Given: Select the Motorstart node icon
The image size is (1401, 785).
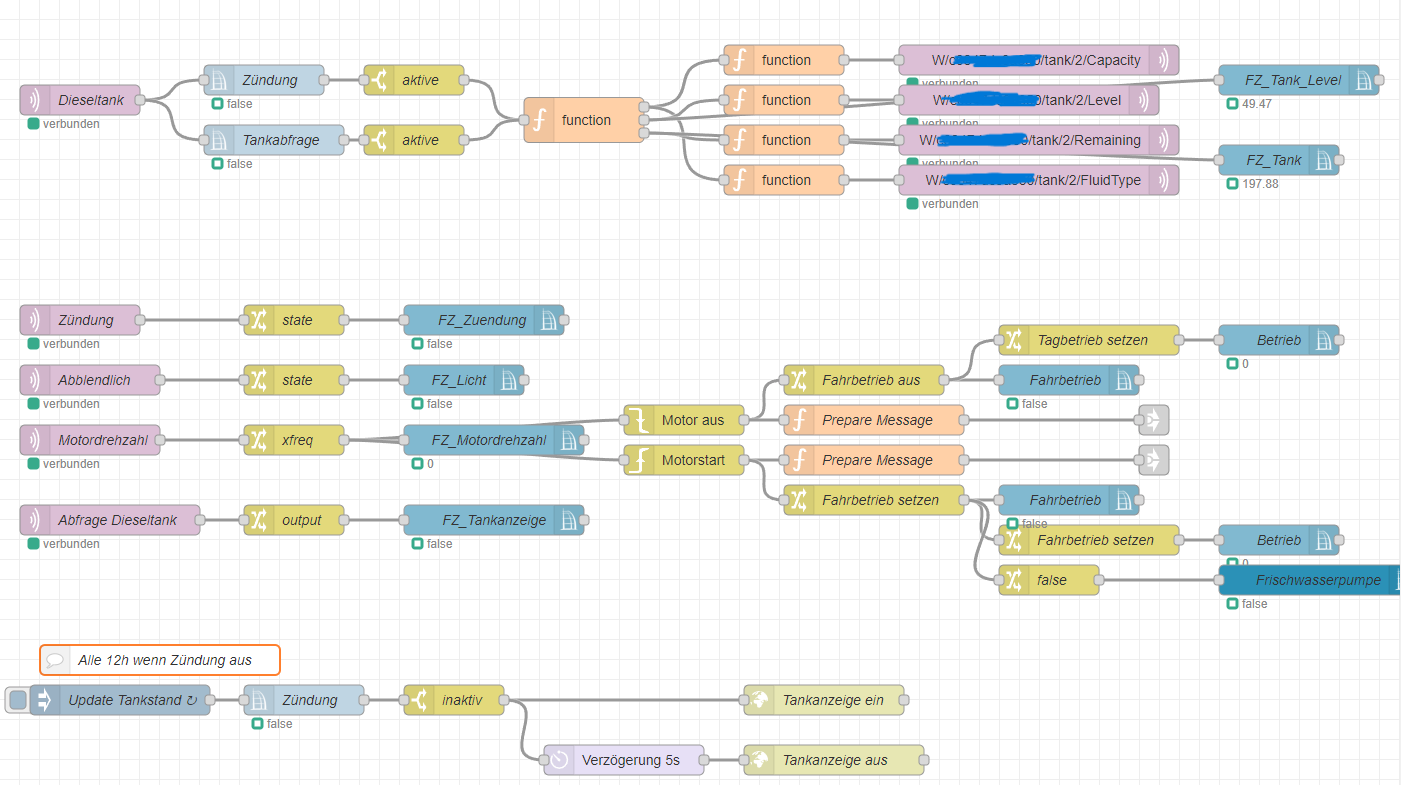Looking at the screenshot, I should click(x=638, y=460).
